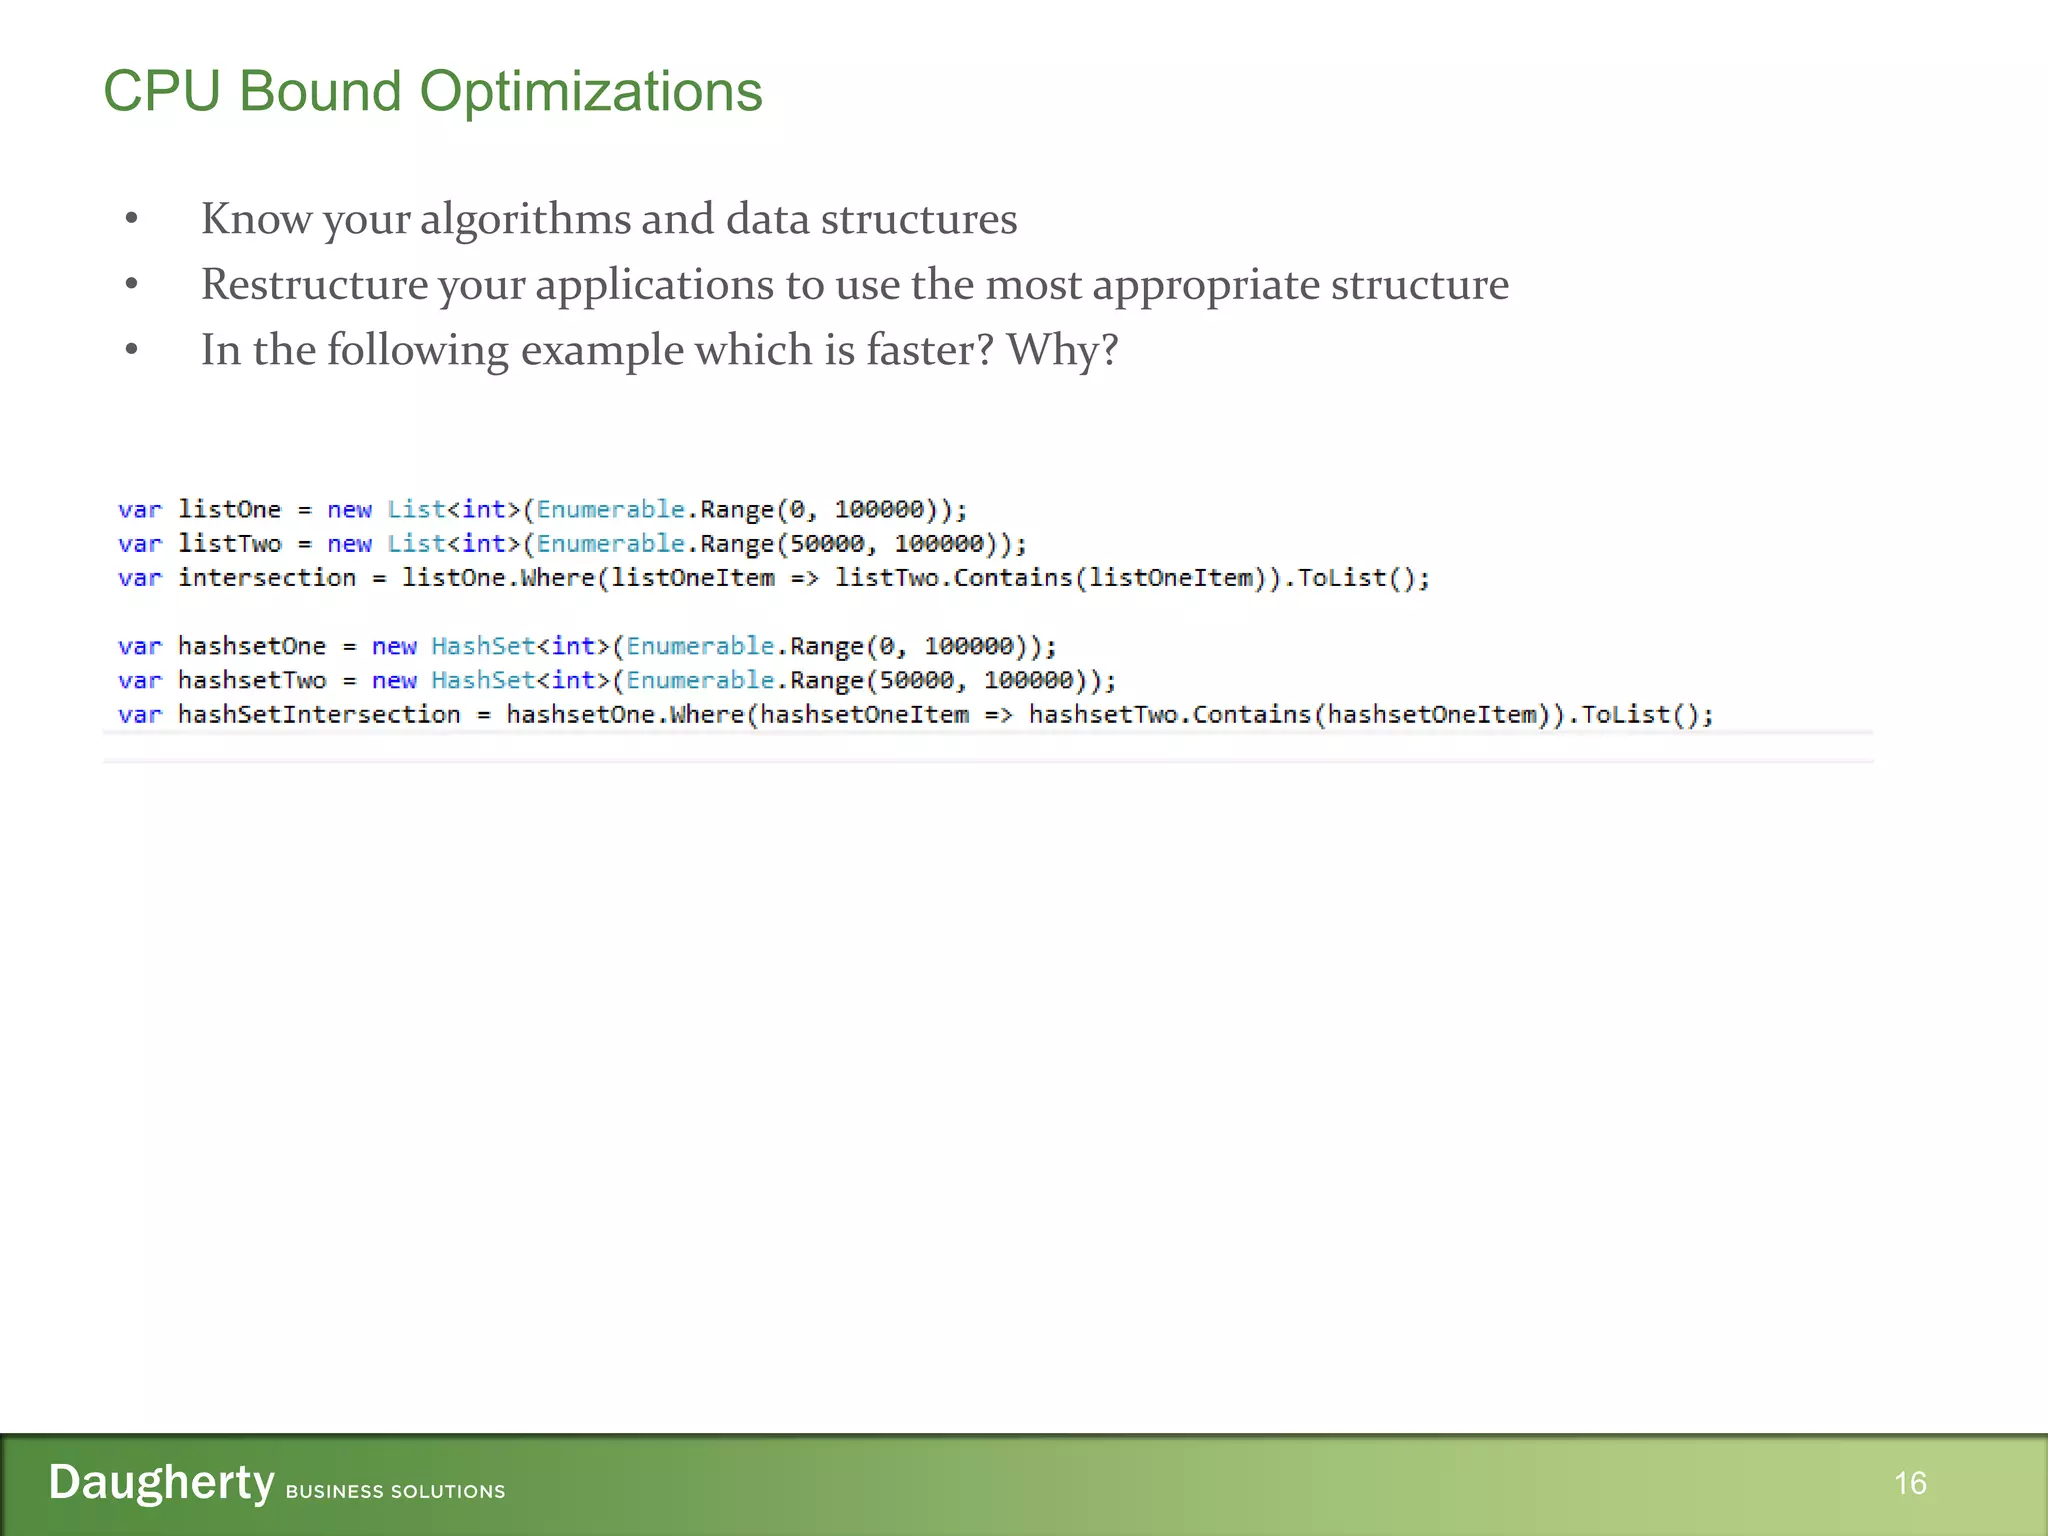This screenshot has height=1536, width=2048.
Task: Click the Daugherty logo in the footer
Action: 161,1482
